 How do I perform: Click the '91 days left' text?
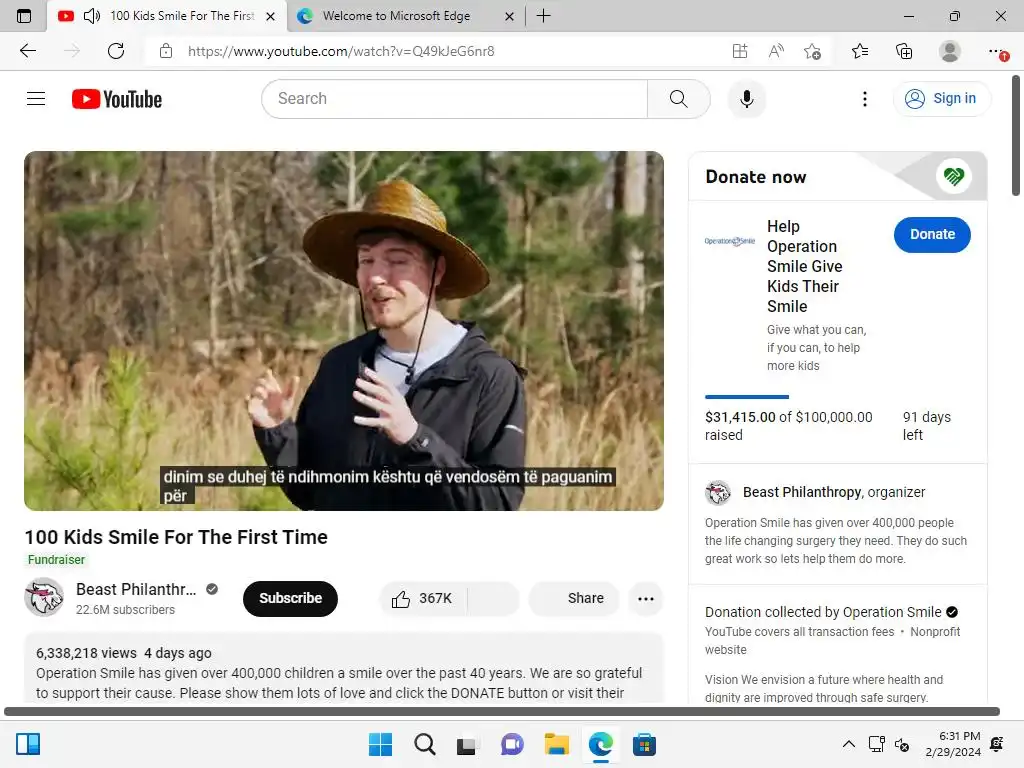pos(927,426)
